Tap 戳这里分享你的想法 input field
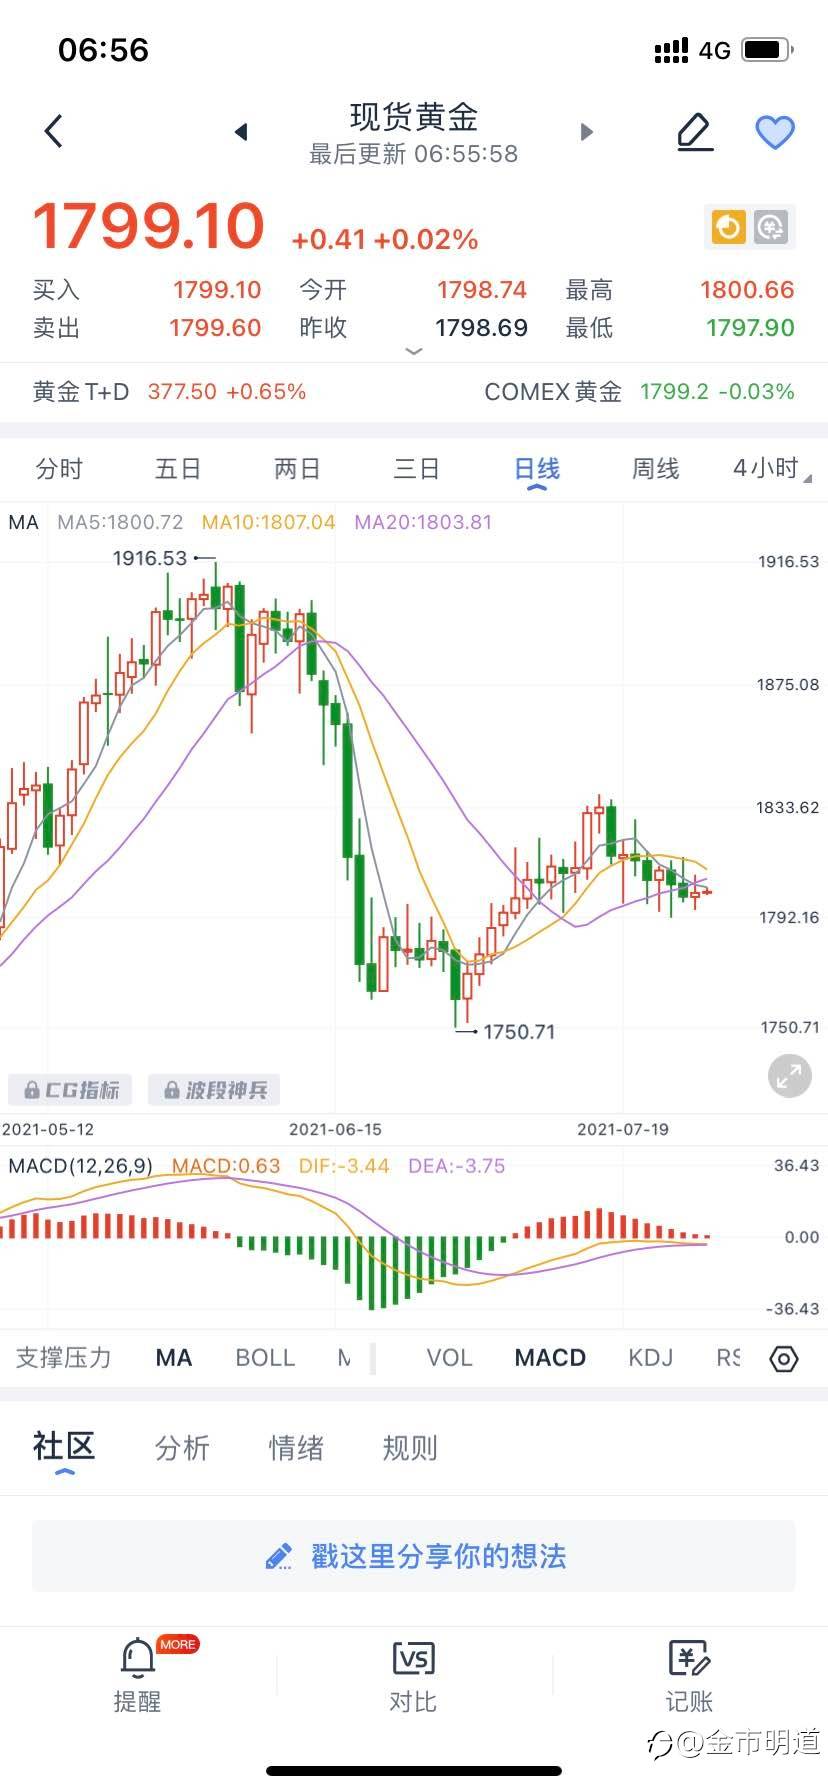The image size is (828, 1792). coord(414,1556)
